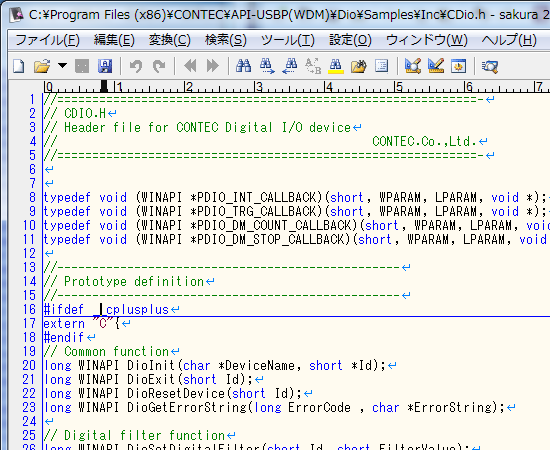This screenshot has height=450, width=550.
Task: Create a new file with the blank page icon
Action: 19,66
